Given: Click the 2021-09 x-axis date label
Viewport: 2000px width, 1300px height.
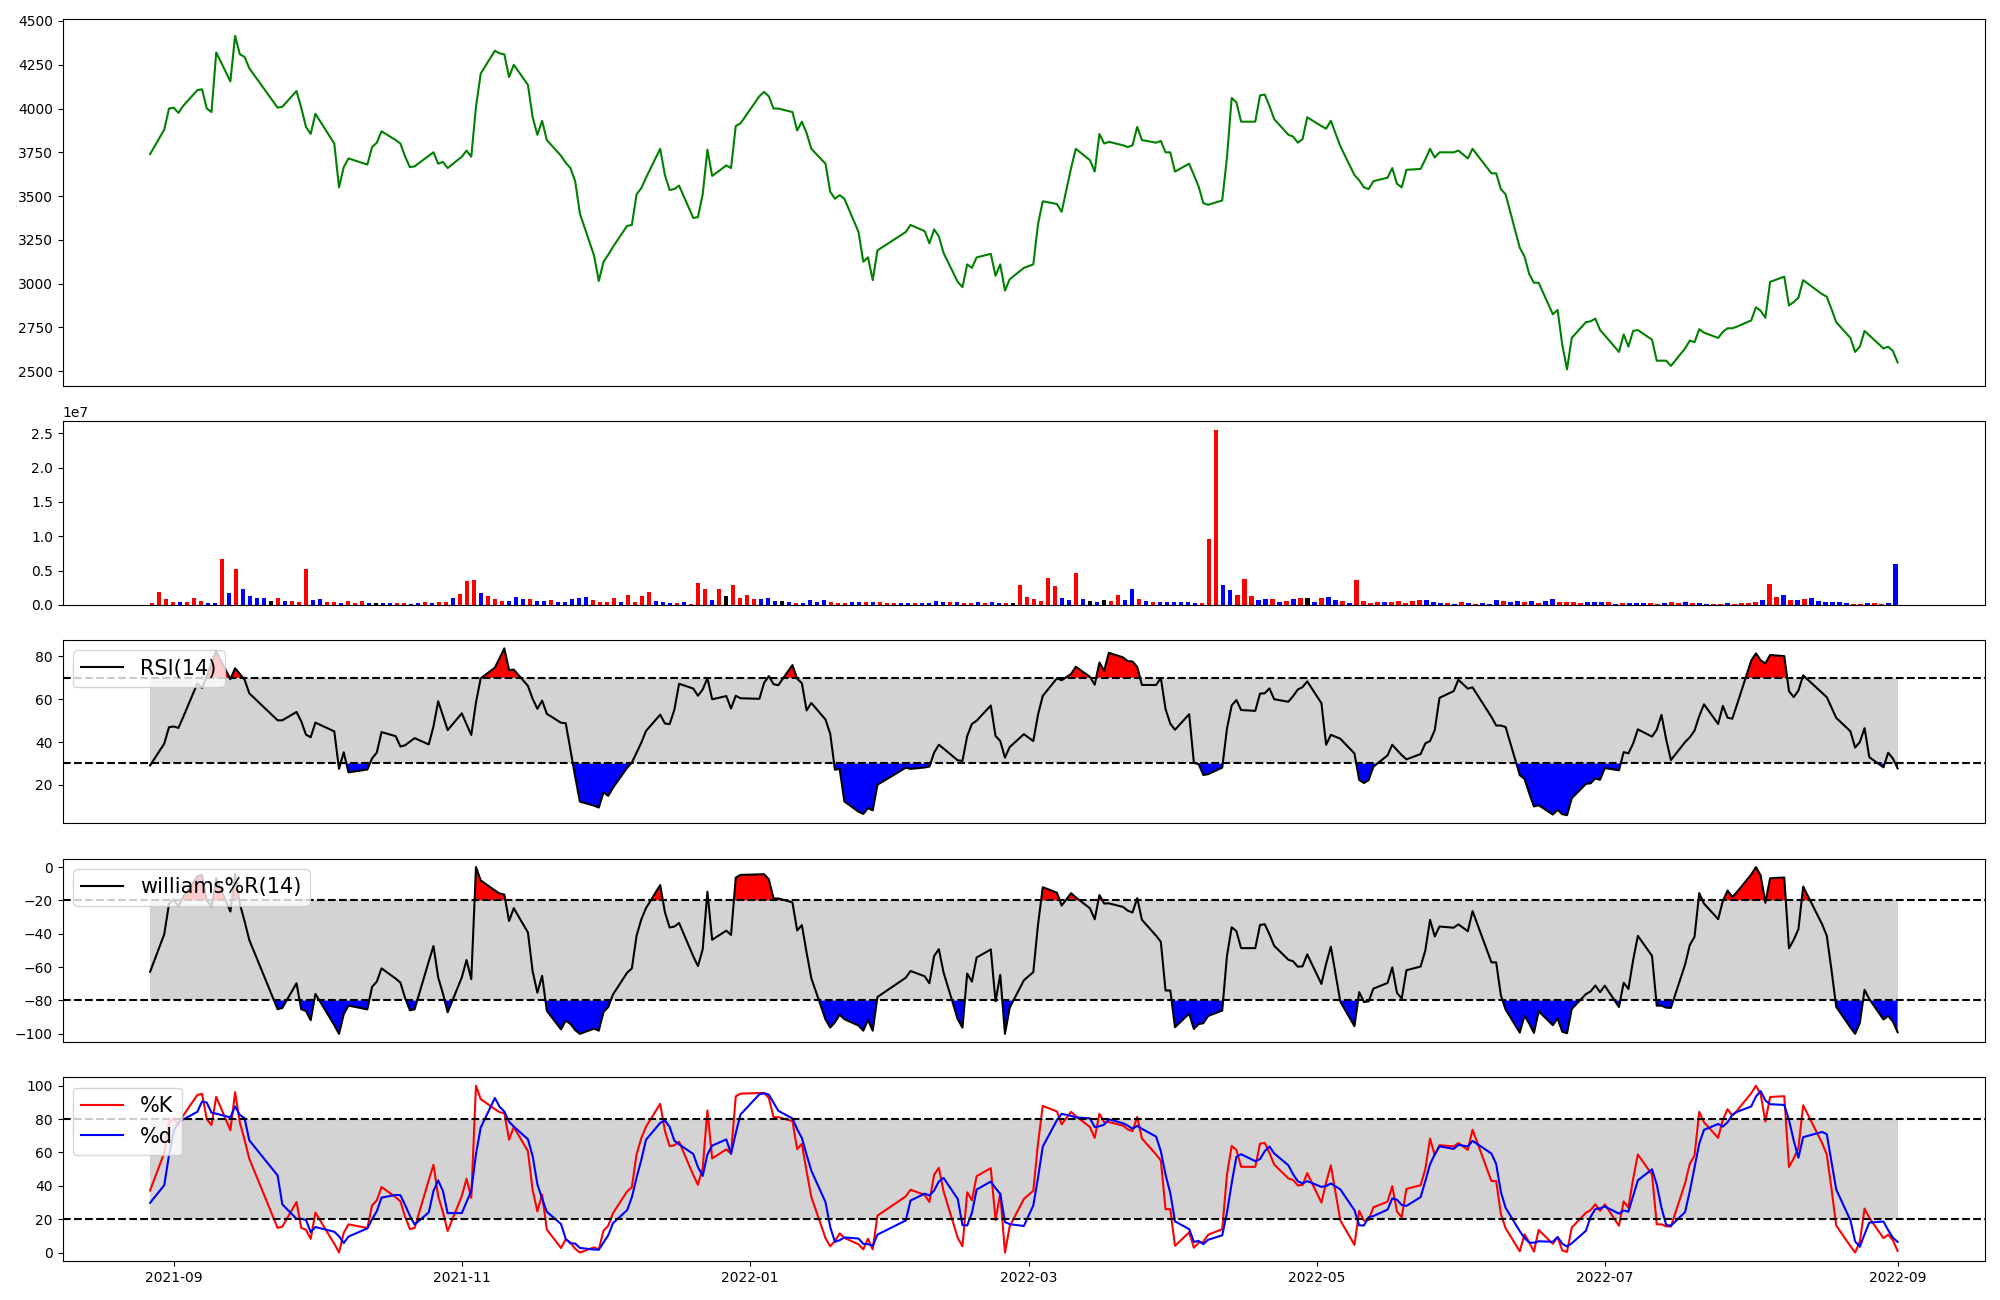Looking at the screenshot, I should pos(174,1277).
